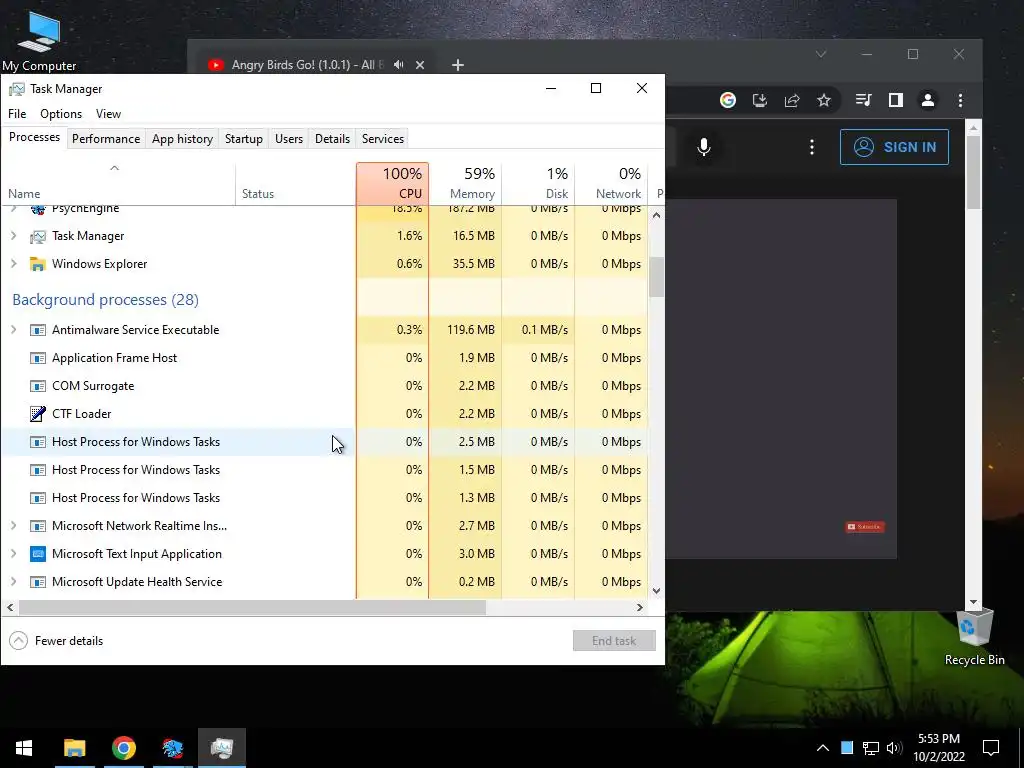This screenshot has height=768, width=1024.
Task: Click the install app icon in Chrome address bar
Action: coord(760,100)
